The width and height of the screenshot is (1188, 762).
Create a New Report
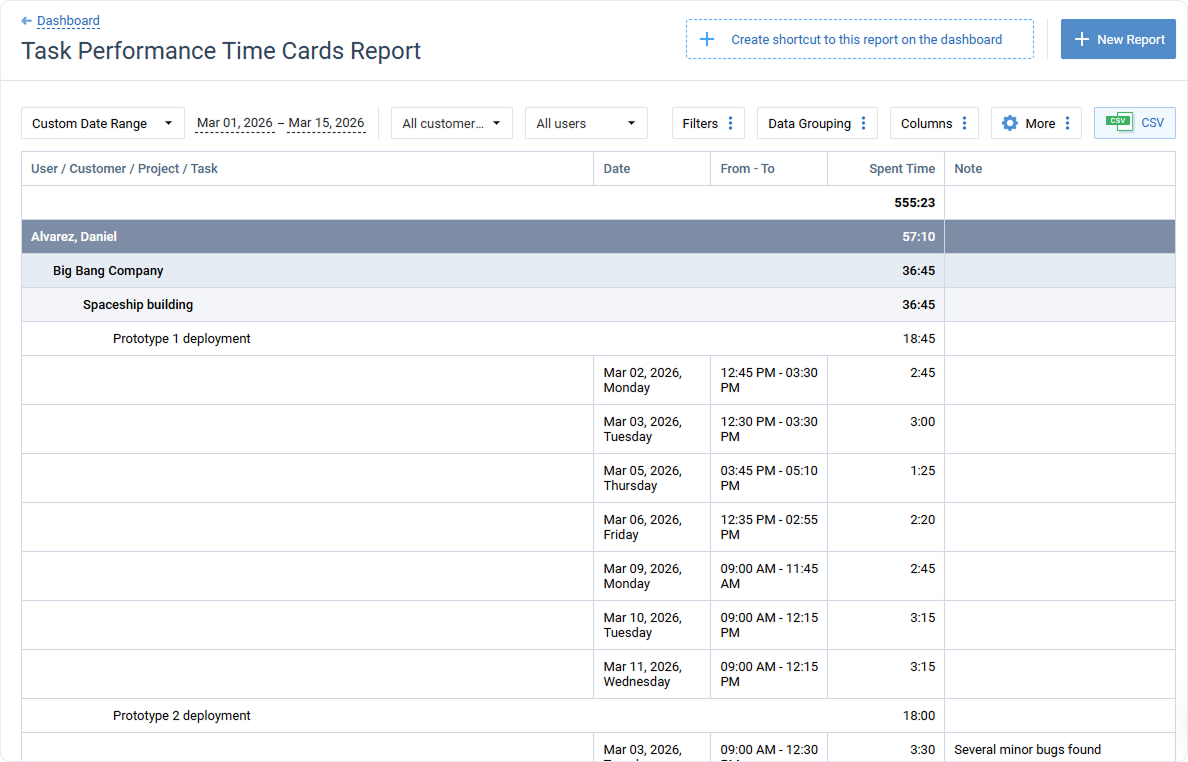pos(1118,38)
